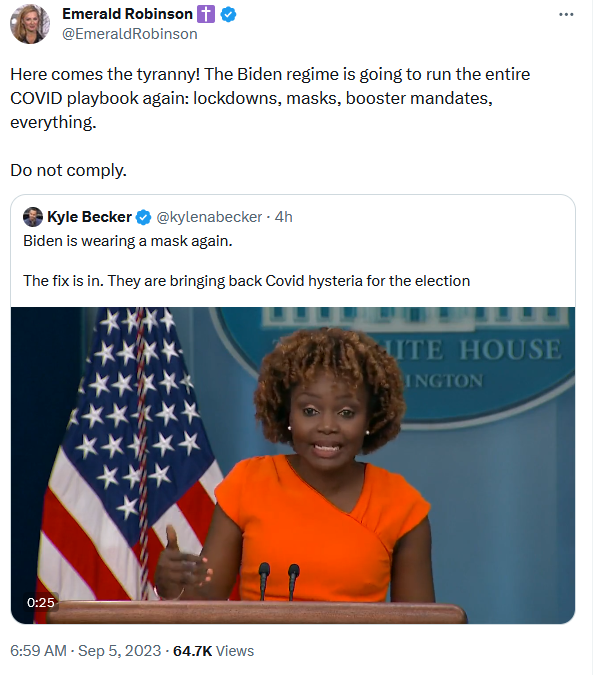Screen dimensions: 594x675
Task: Click the Kyle Becker name in the quoted tweet
Action: [89, 217]
